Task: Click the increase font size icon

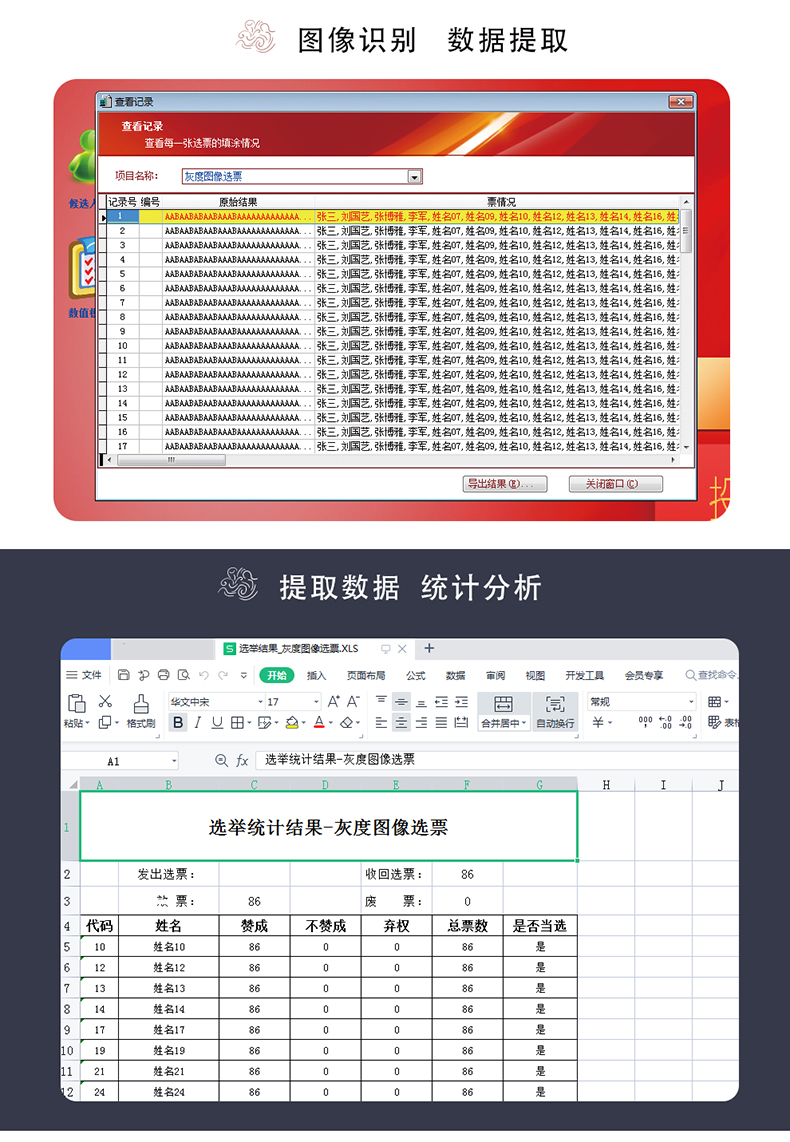Action: (x=335, y=702)
